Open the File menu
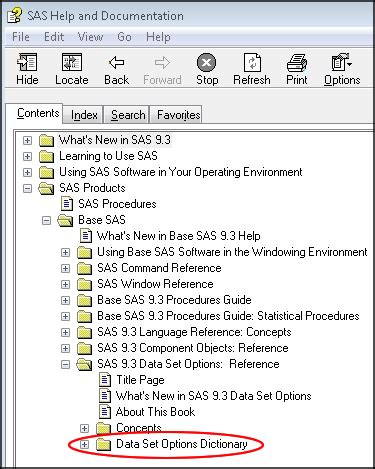Screen dimensions: 375x469 click(x=21, y=37)
